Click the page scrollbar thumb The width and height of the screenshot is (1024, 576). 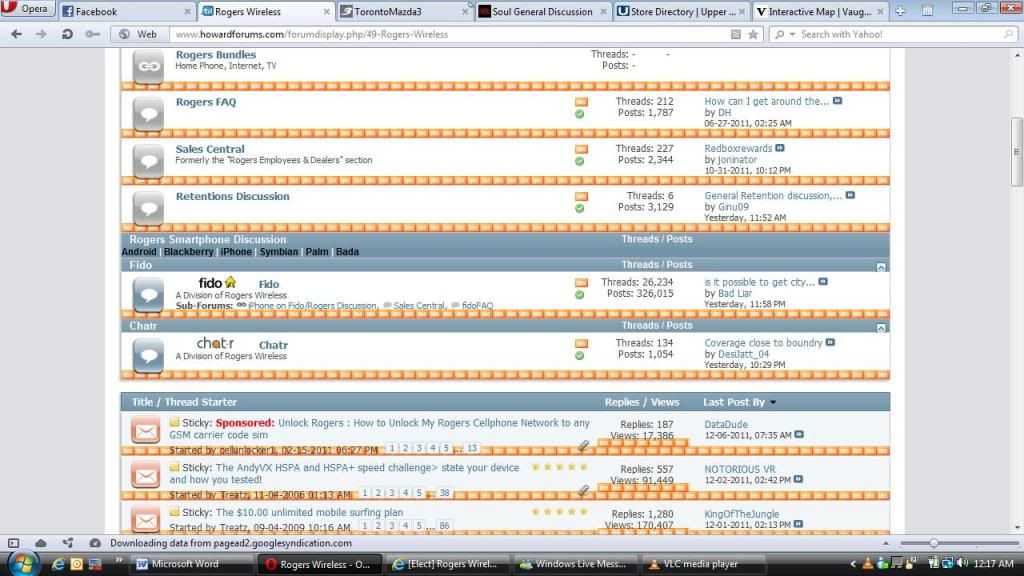coord(1016,152)
